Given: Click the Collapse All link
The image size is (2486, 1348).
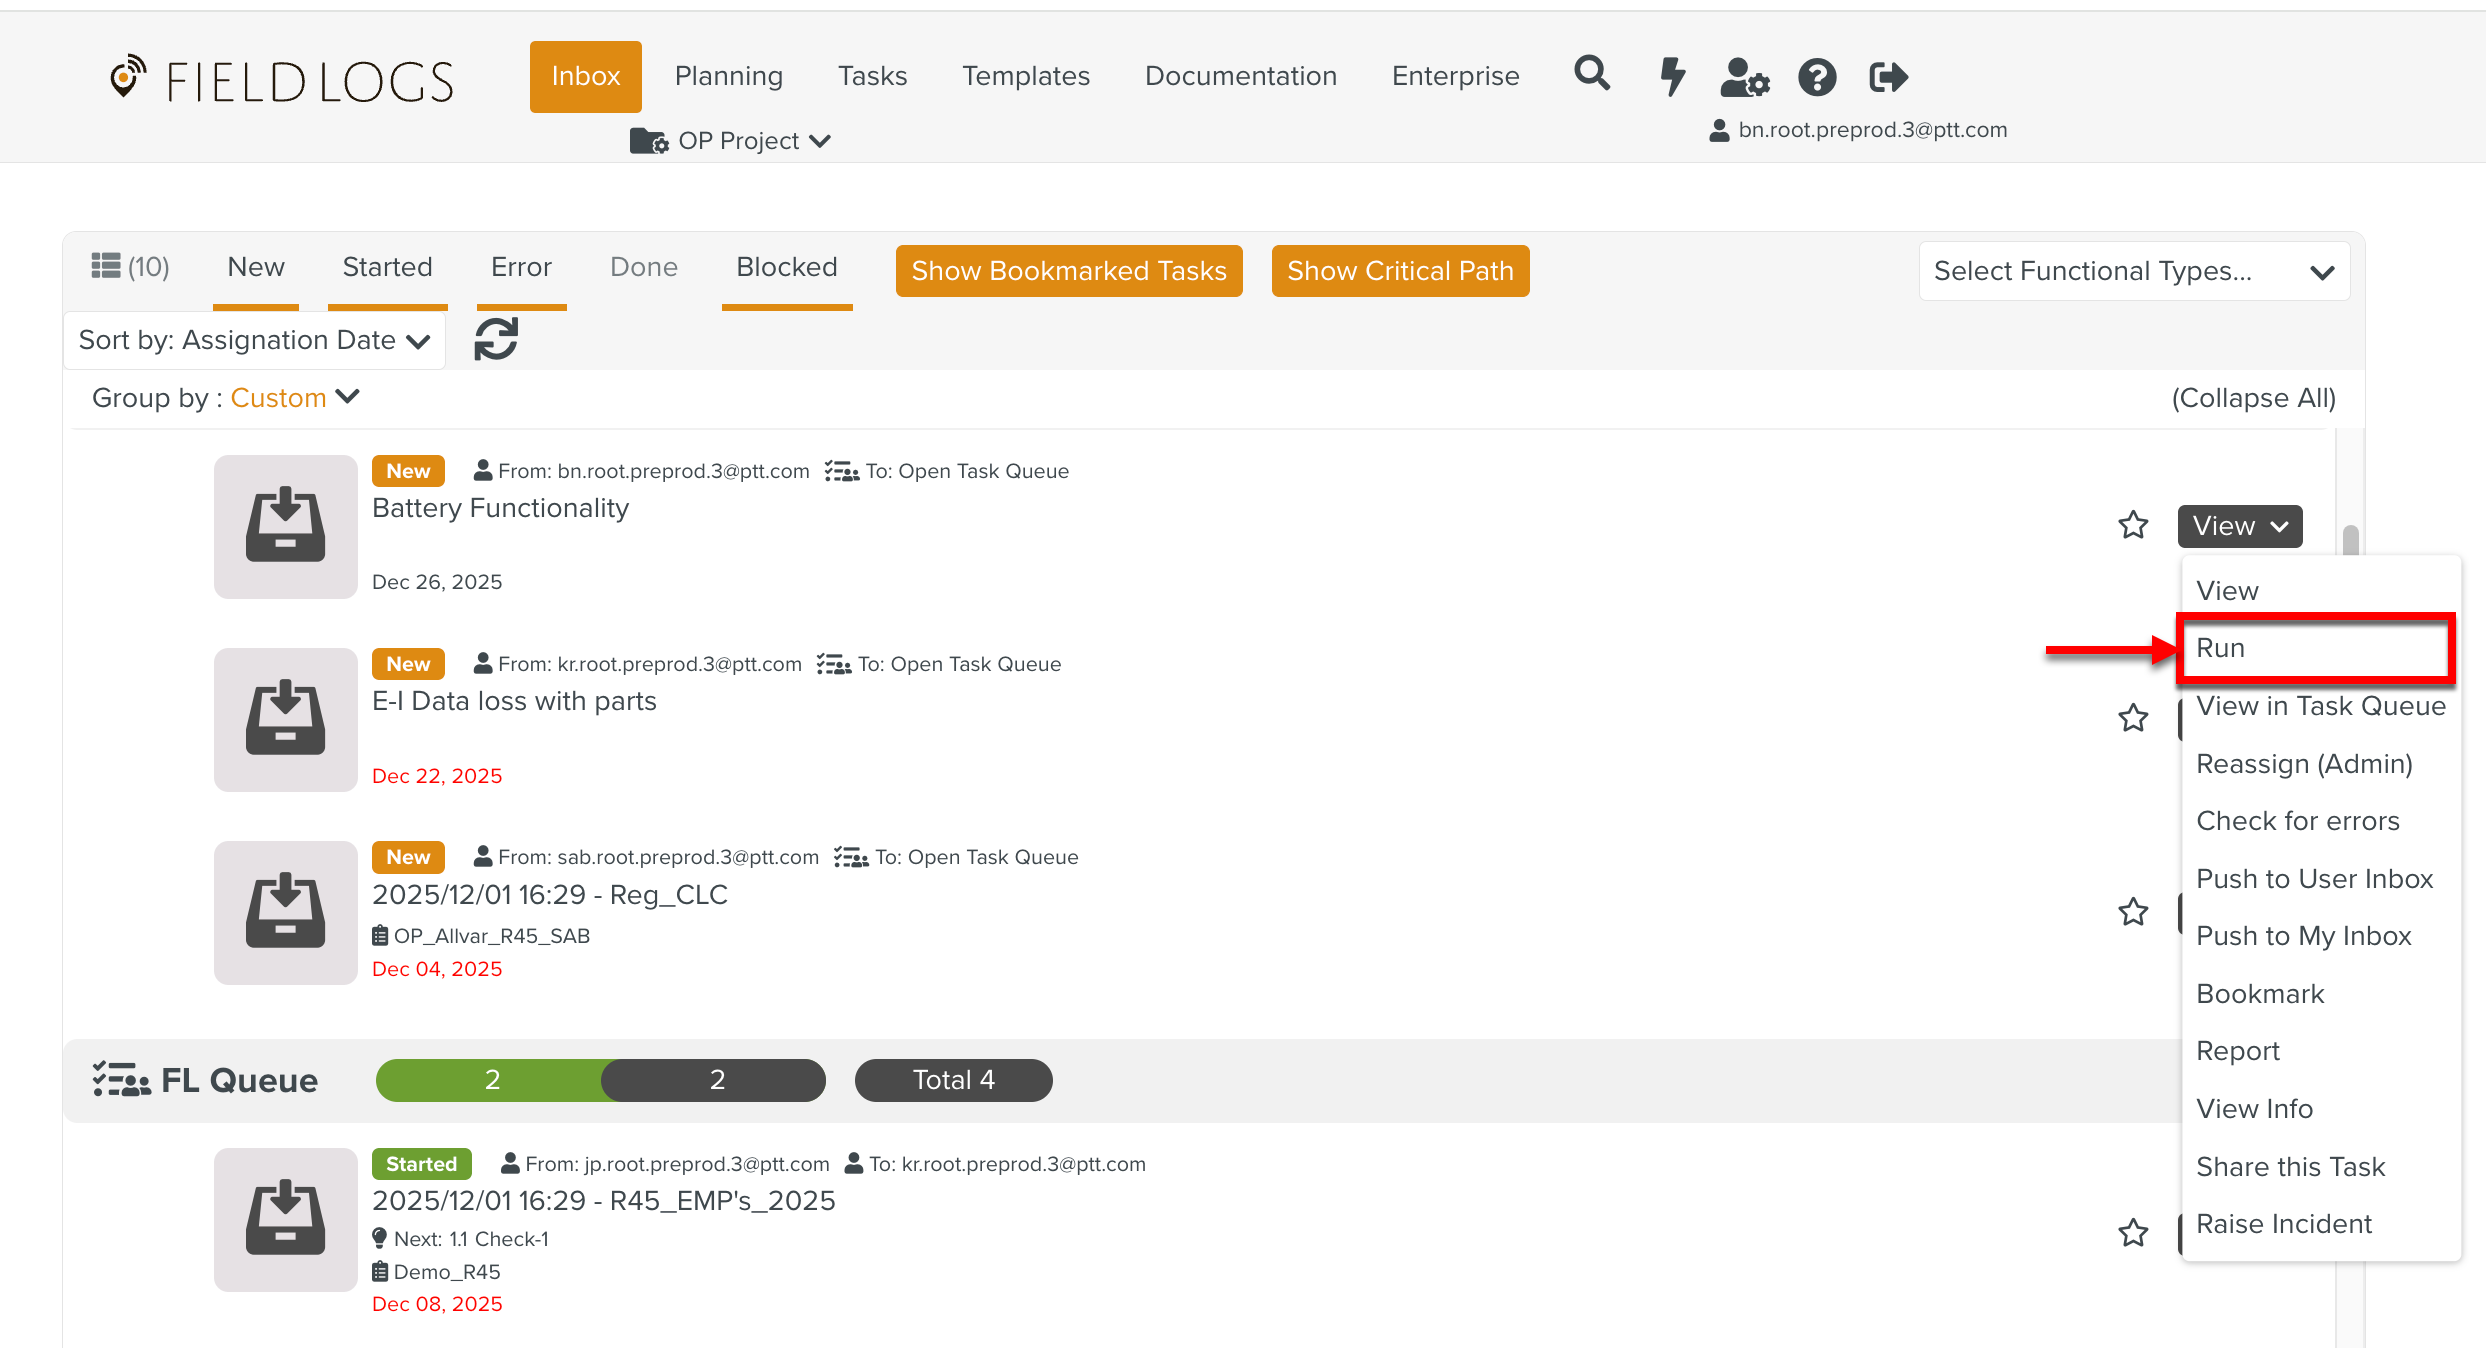Looking at the screenshot, I should pos(2253,398).
